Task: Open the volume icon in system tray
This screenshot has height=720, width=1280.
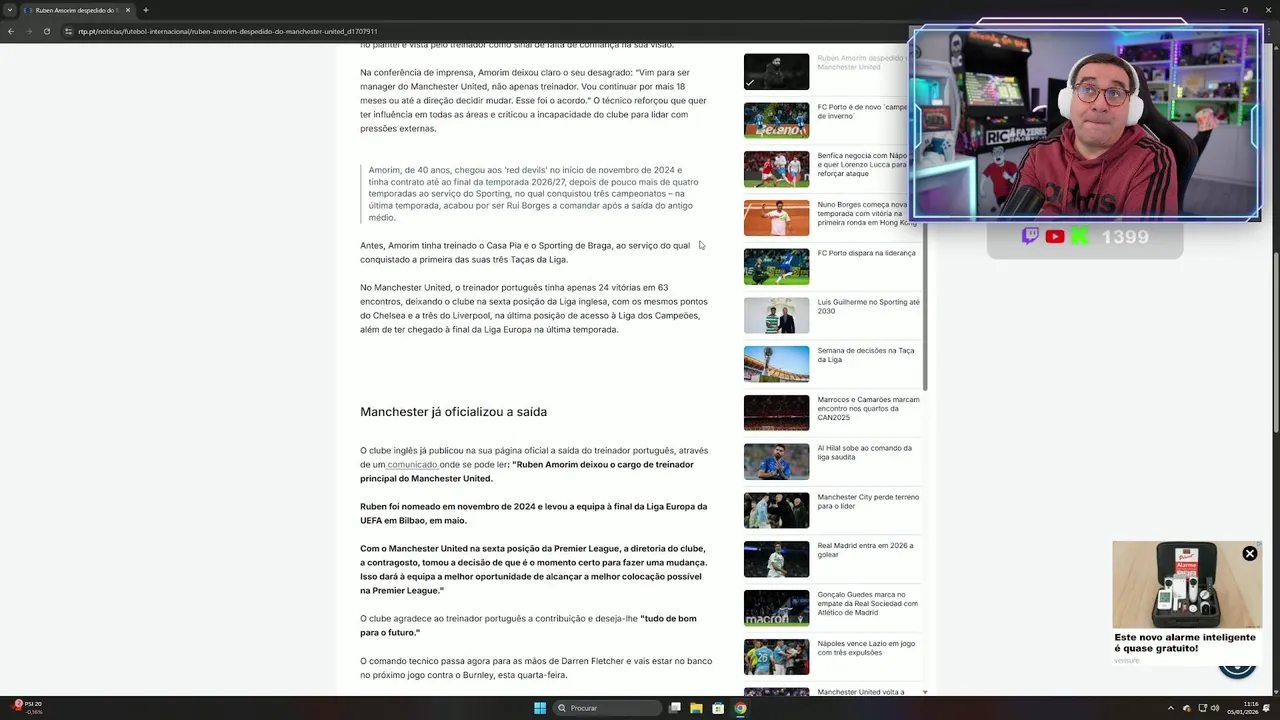Action: coord(1215,708)
